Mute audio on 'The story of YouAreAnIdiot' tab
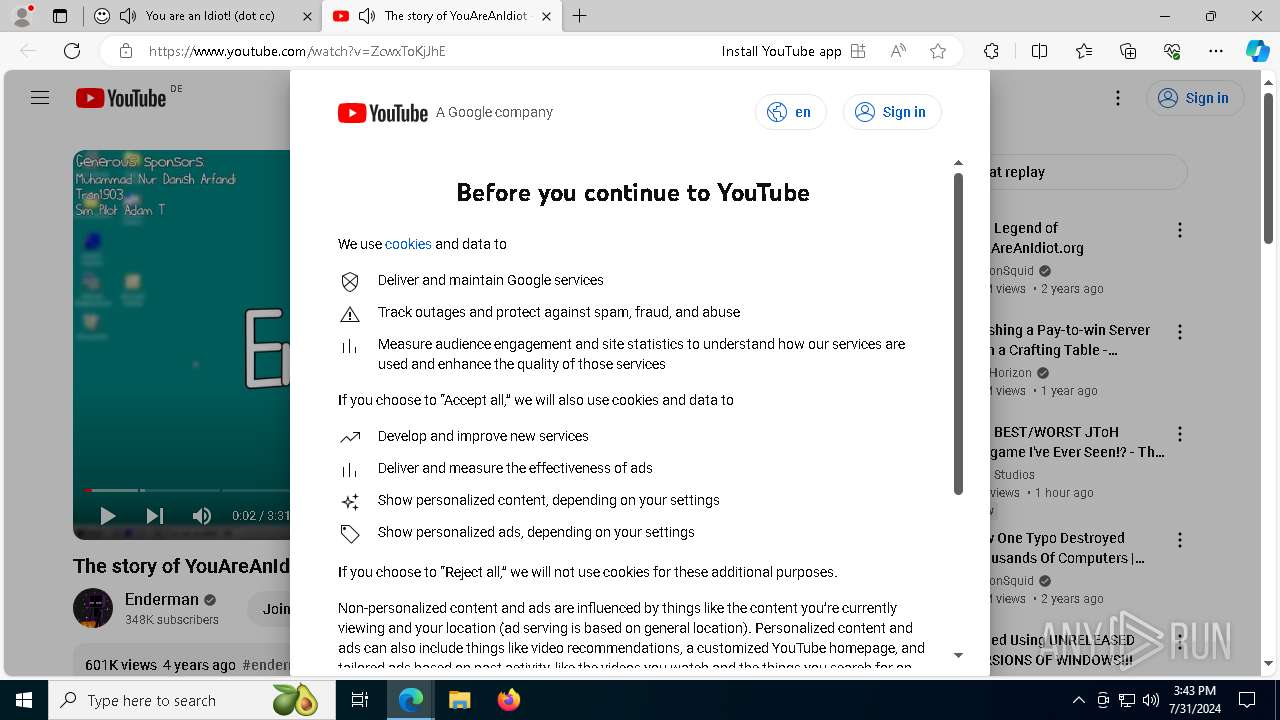Viewport: 1280px width, 720px height. 367,16
